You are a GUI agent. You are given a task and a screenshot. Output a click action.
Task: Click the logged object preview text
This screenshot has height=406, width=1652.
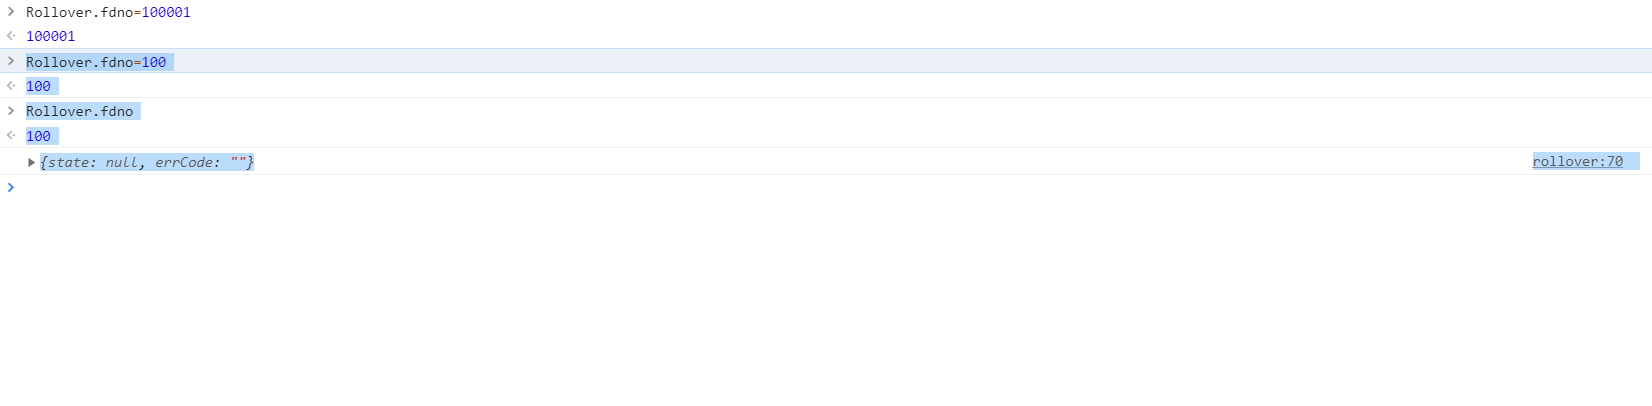pos(146,162)
